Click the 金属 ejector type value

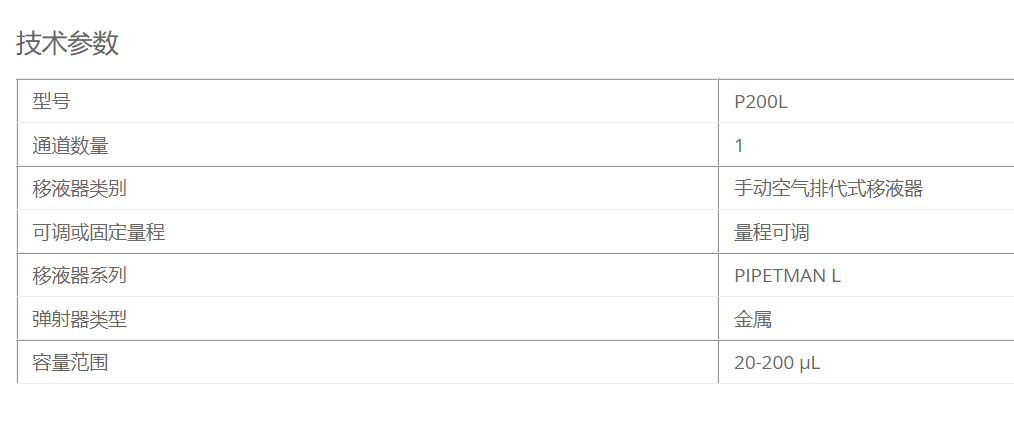[x=753, y=319]
